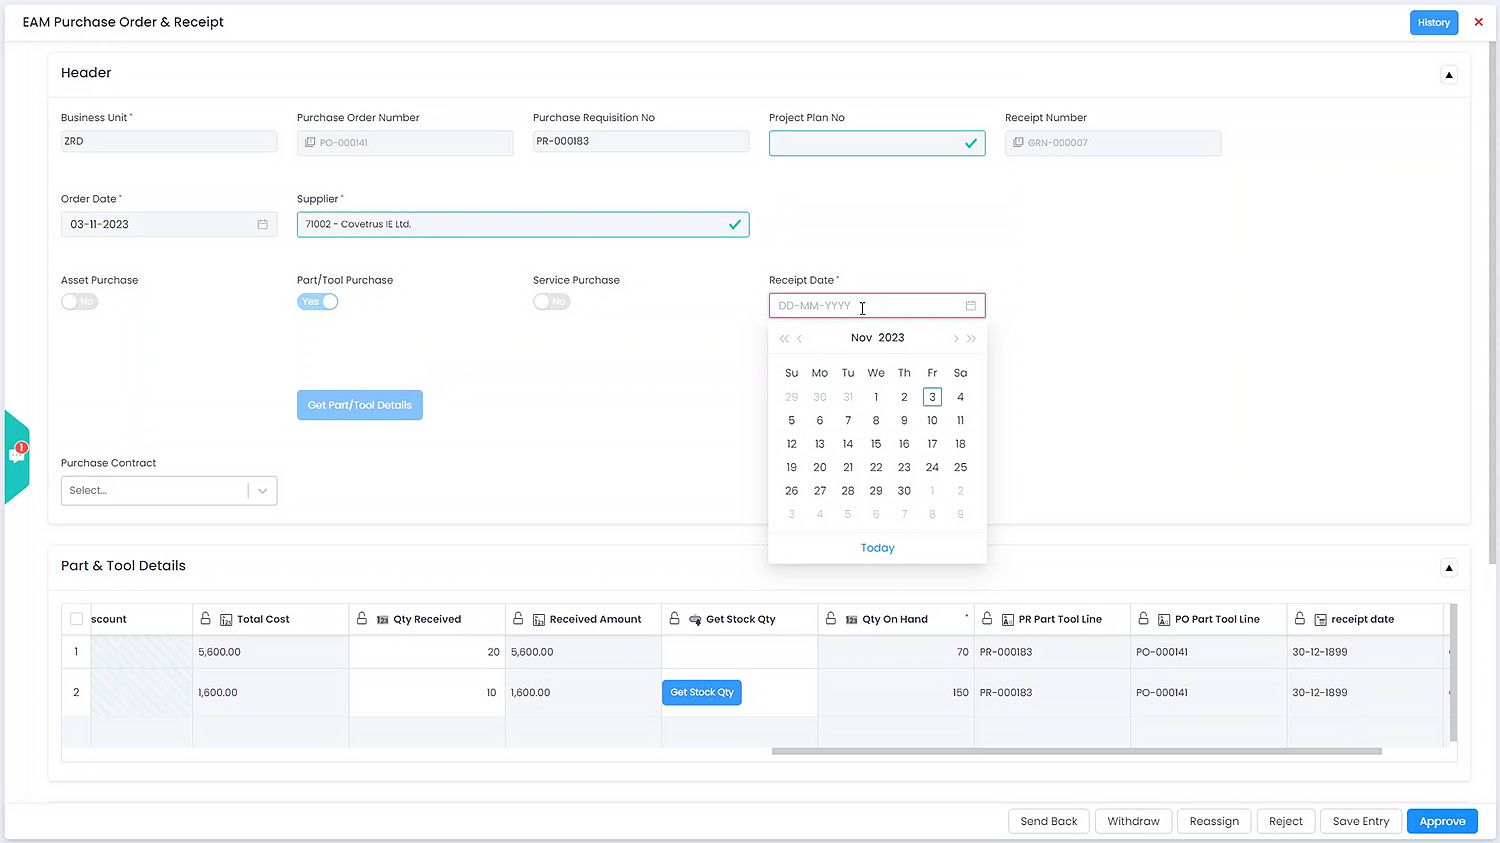Click the Receipt Date calendar icon
The image size is (1500, 843).
970,306
